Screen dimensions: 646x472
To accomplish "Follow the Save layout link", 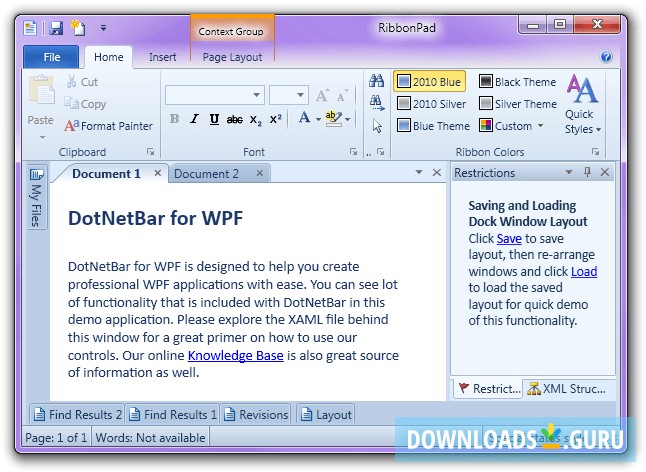I will pyautogui.click(x=509, y=238).
